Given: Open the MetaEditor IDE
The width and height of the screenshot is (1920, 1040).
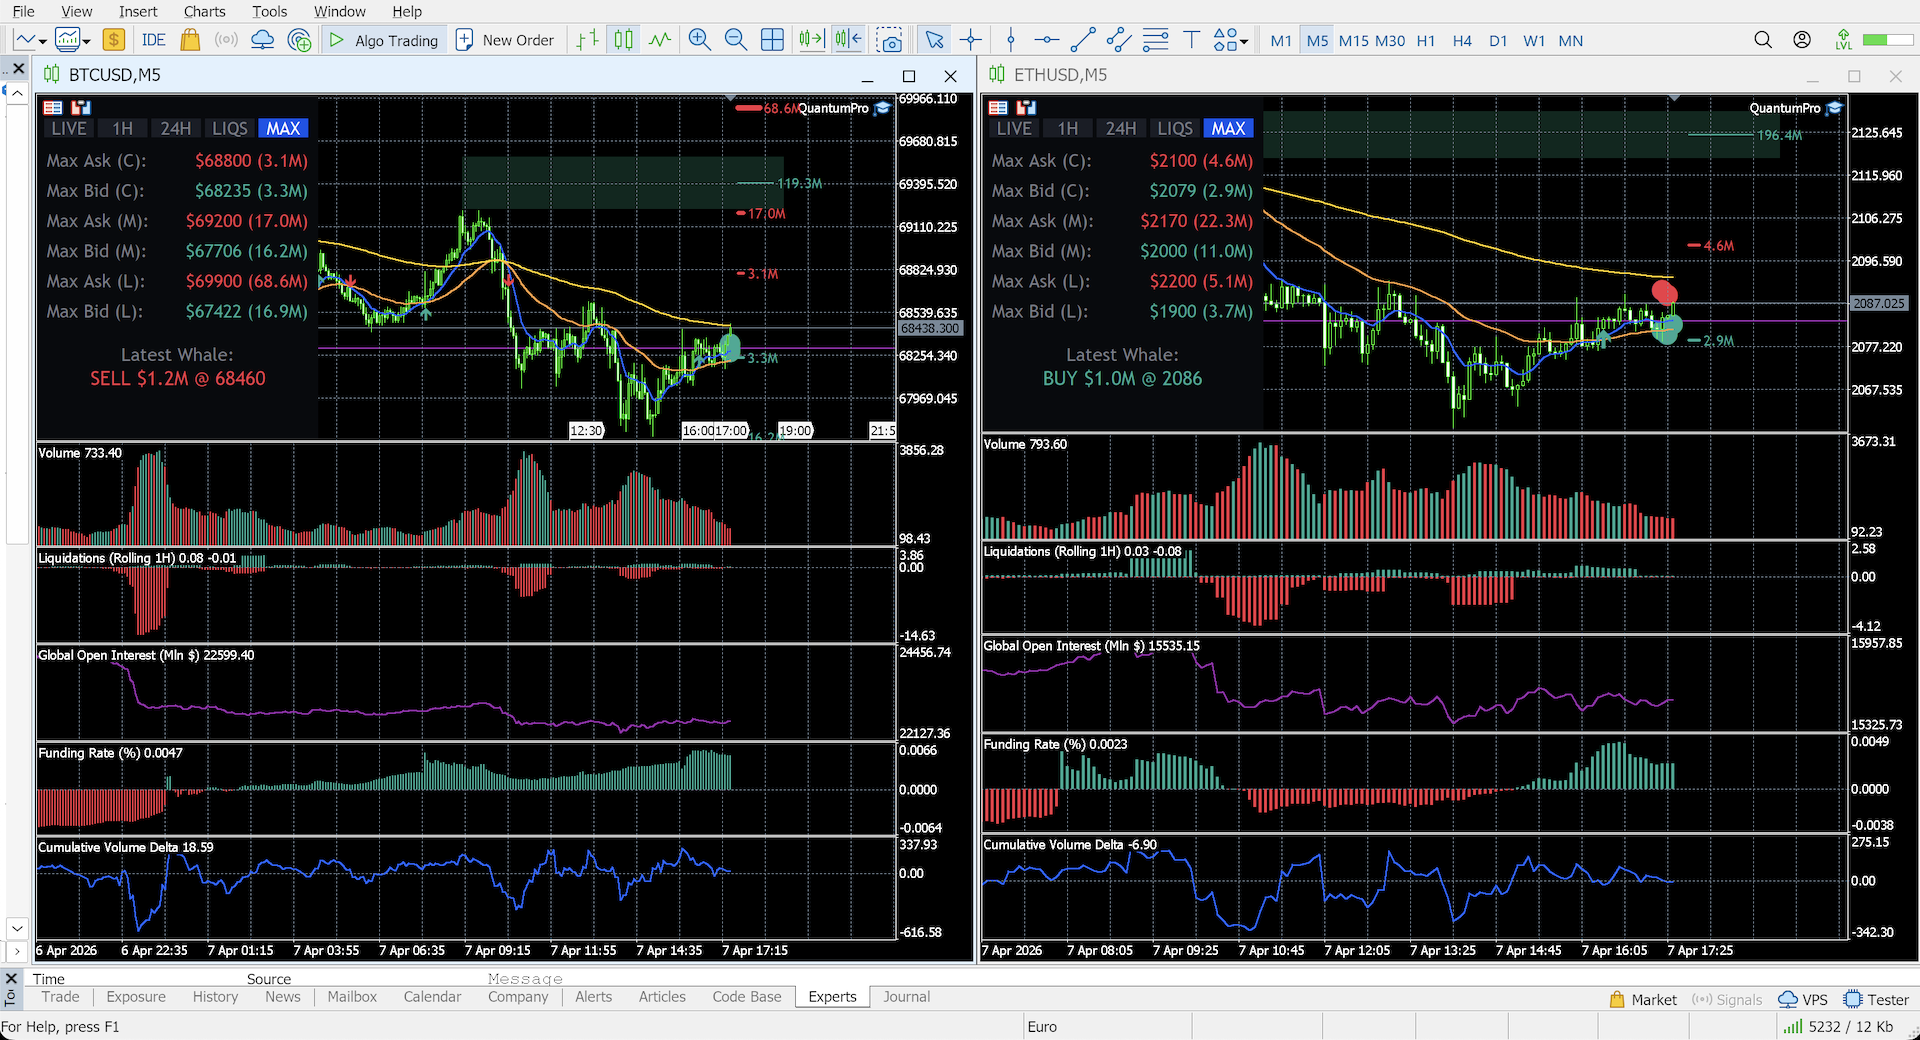Looking at the screenshot, I should pyautogui.click(x=154, y=40).
